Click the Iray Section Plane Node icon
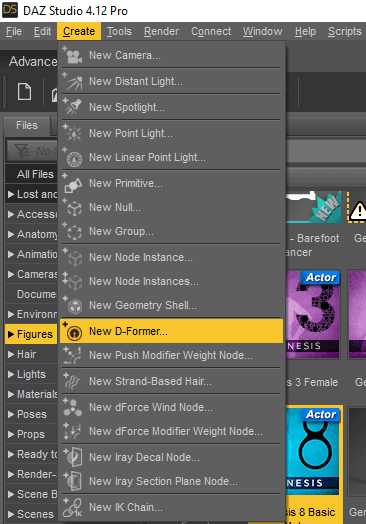The width and height of the screenshot is (366, 524). 74,482
